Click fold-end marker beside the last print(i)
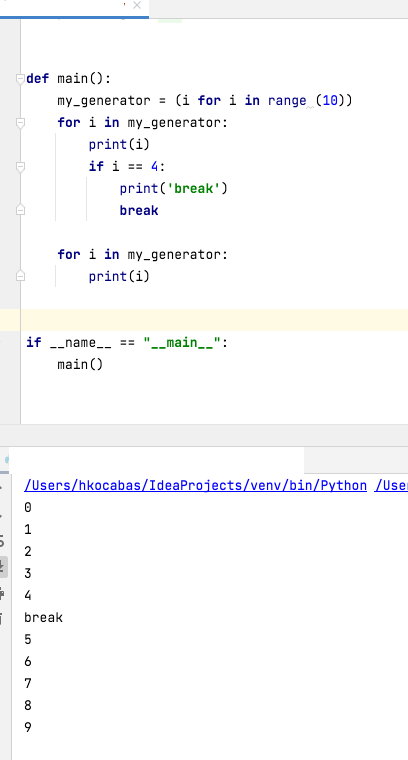The image size is (408, 760). (x=20, y=276)
